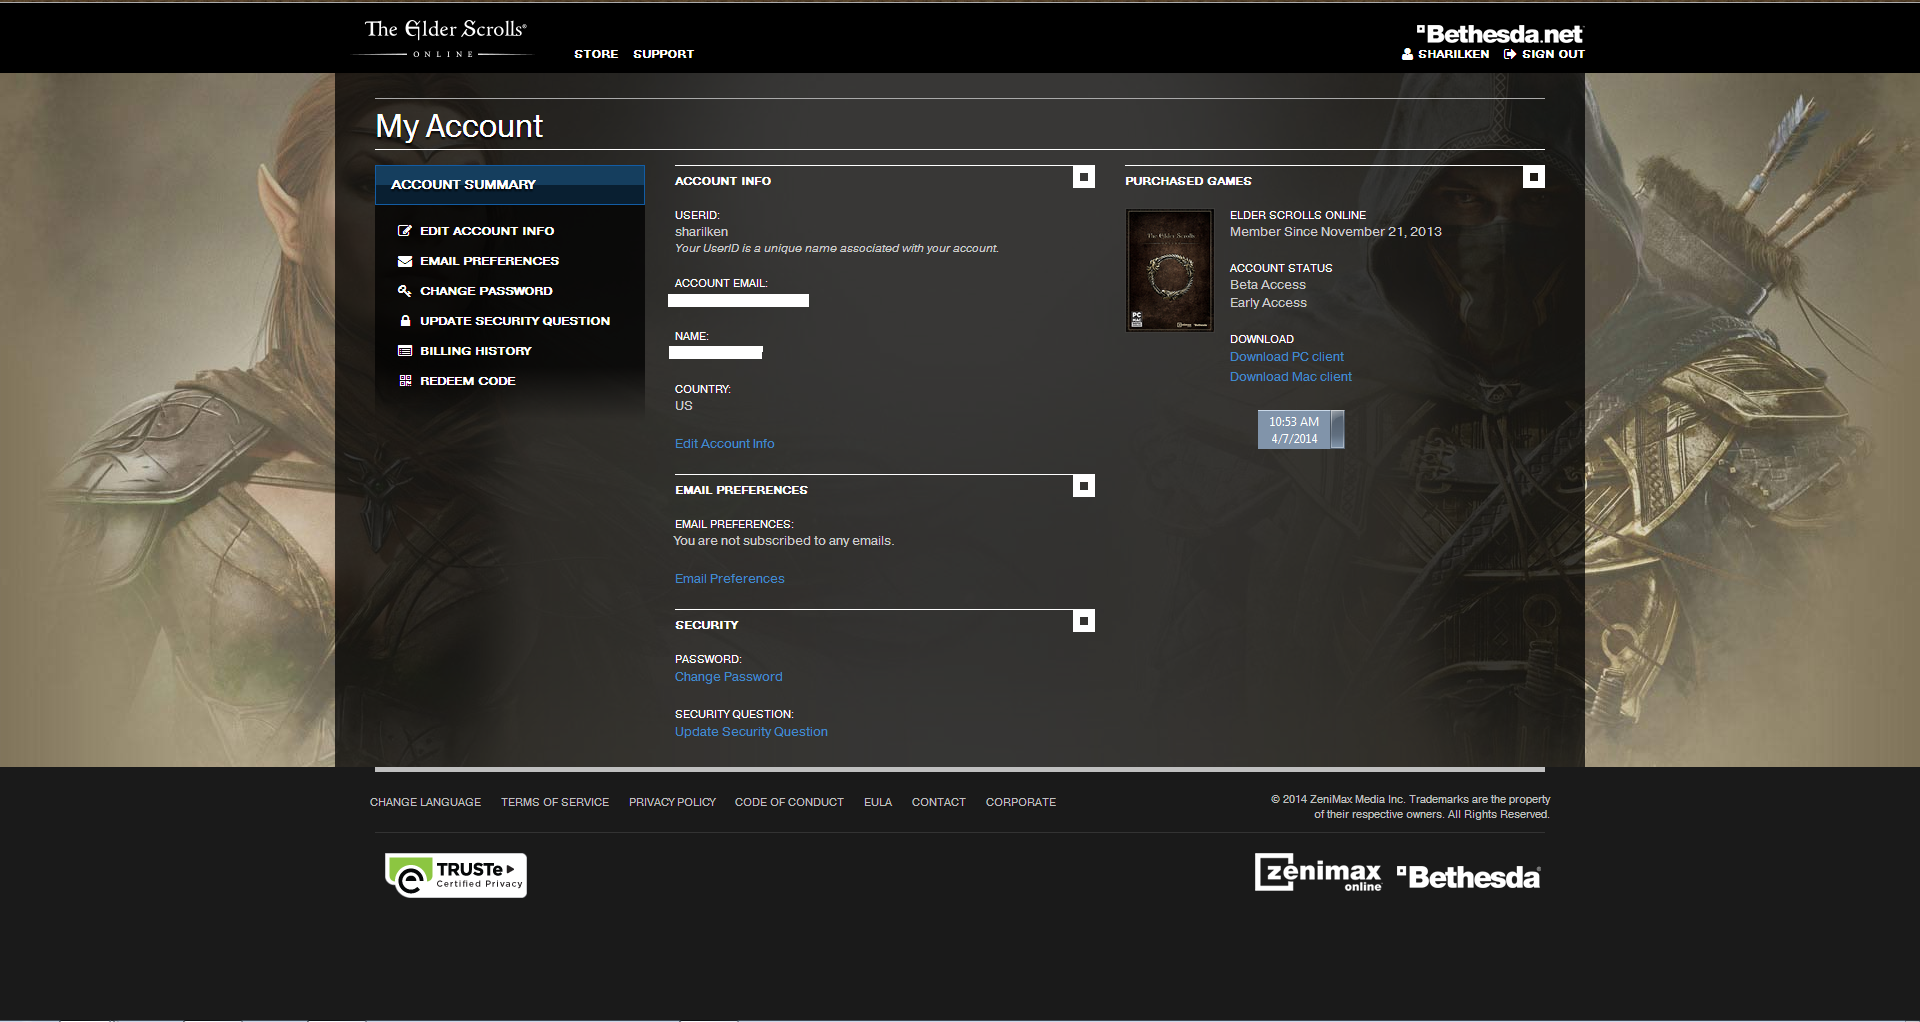
Task: Click the Billing History list icon
Action: [x=405, y=351]
